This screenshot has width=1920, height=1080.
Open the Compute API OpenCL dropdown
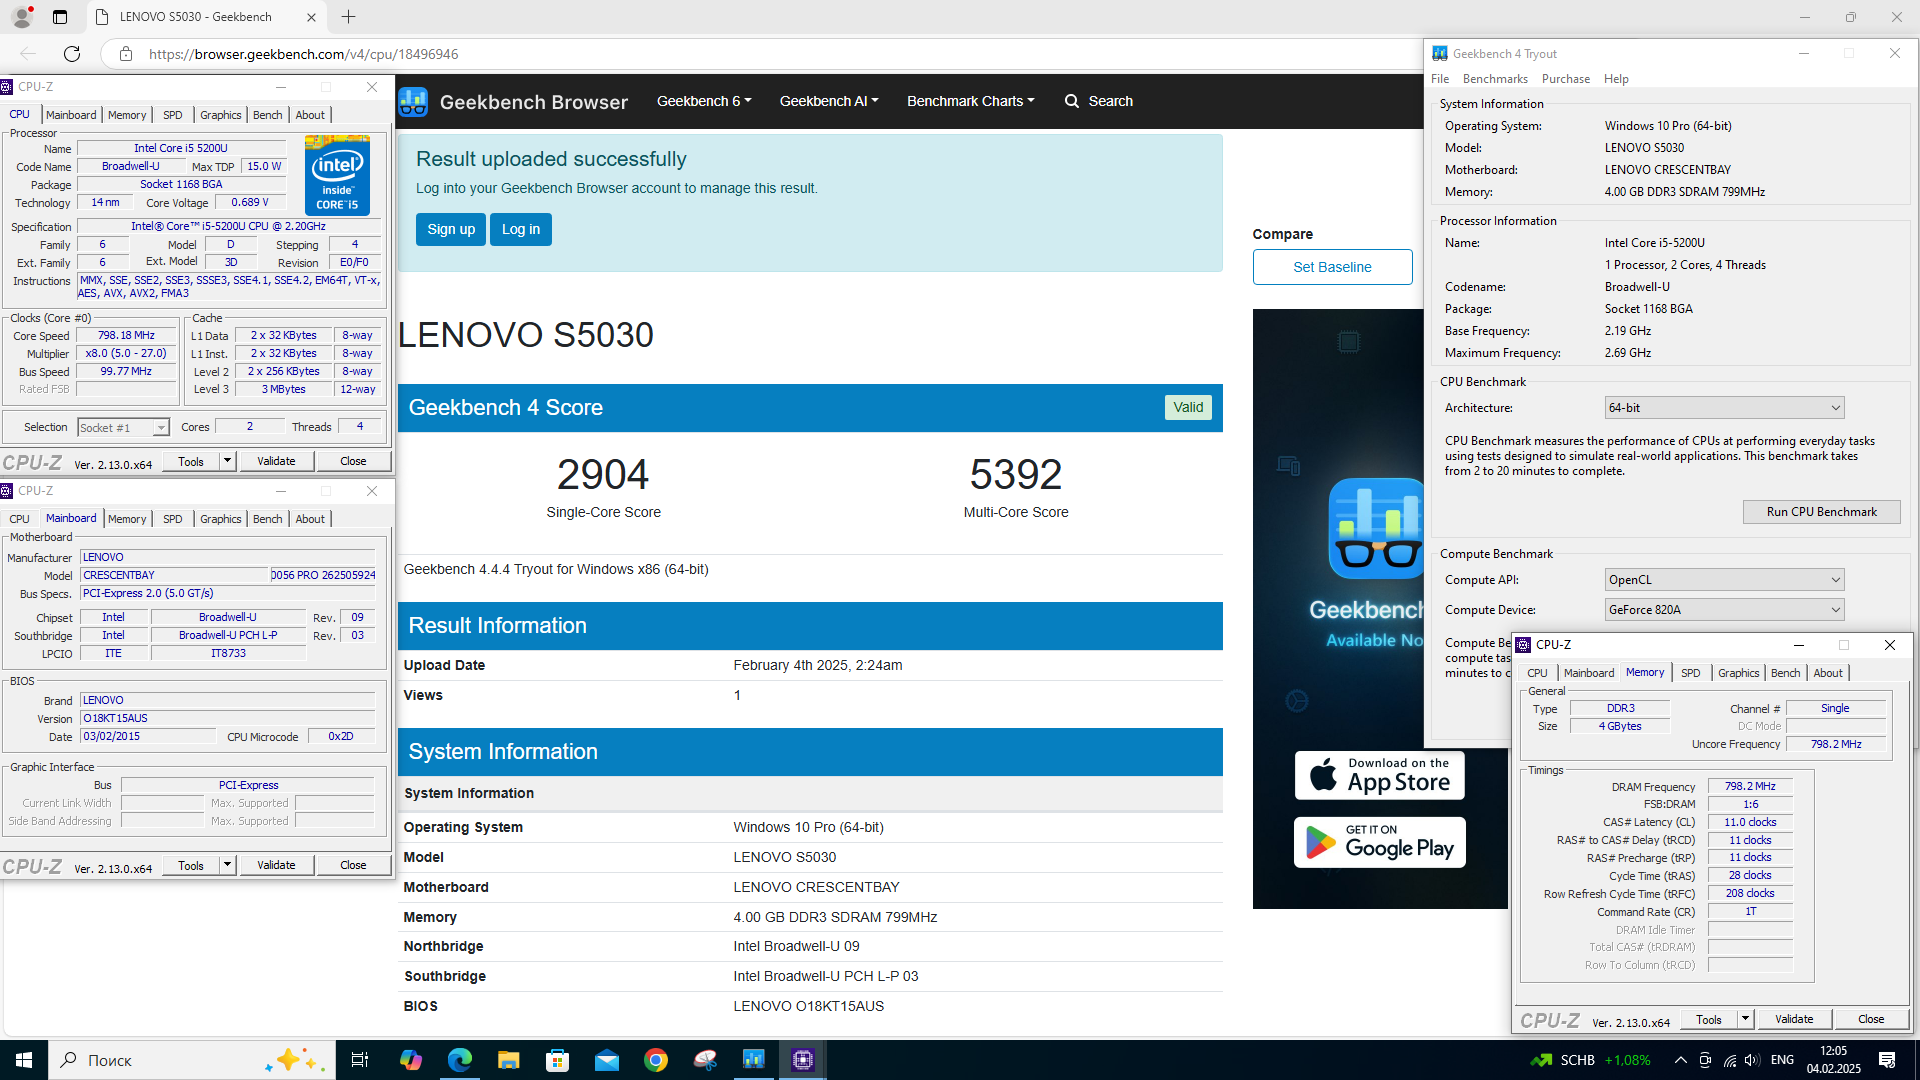tap(1724, 580)
